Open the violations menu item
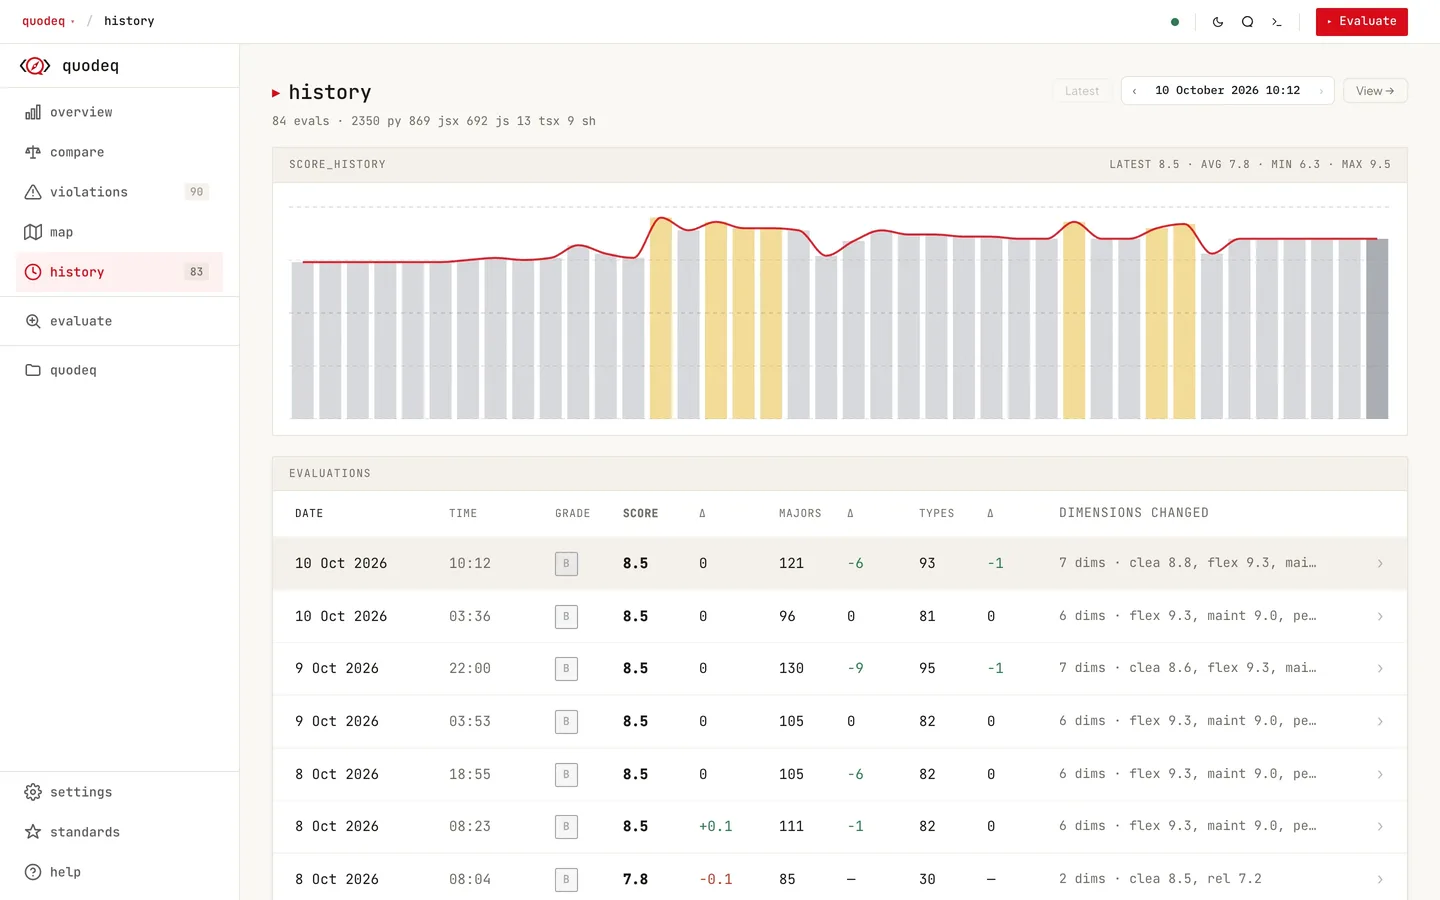 coord(120,192)
